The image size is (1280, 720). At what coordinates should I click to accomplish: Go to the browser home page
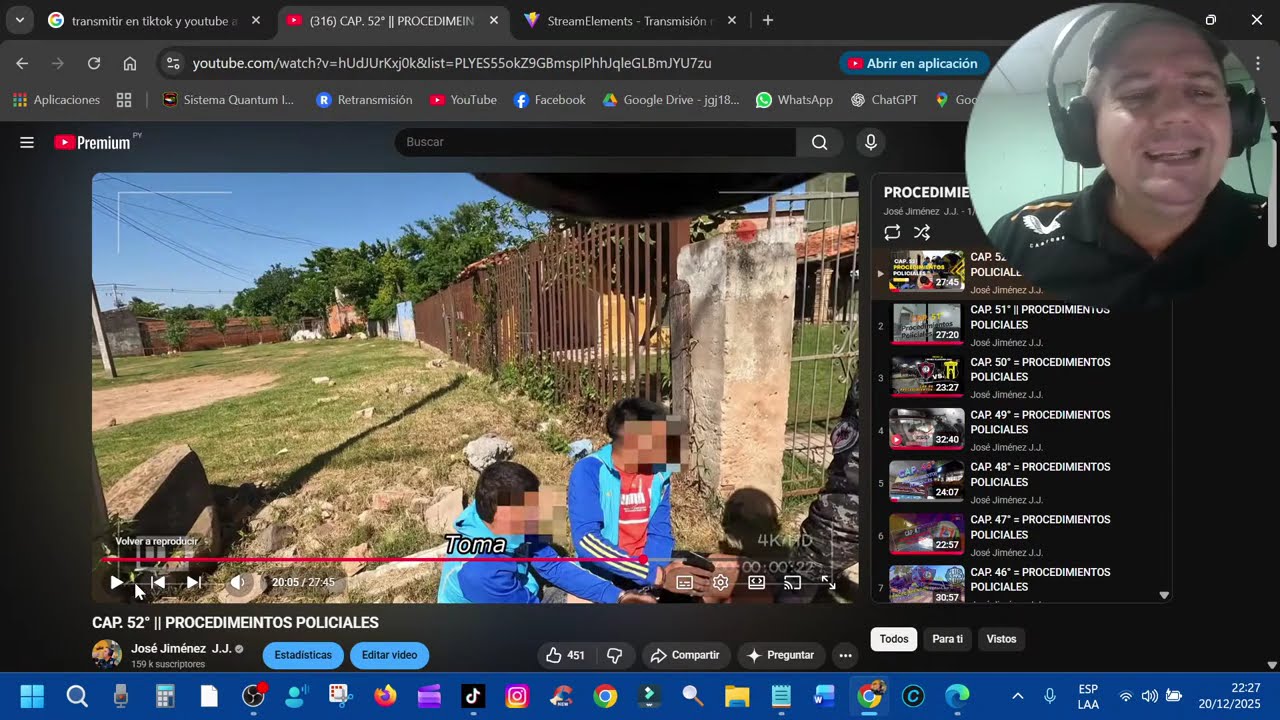pyautogui.click(x=130, y=63)
